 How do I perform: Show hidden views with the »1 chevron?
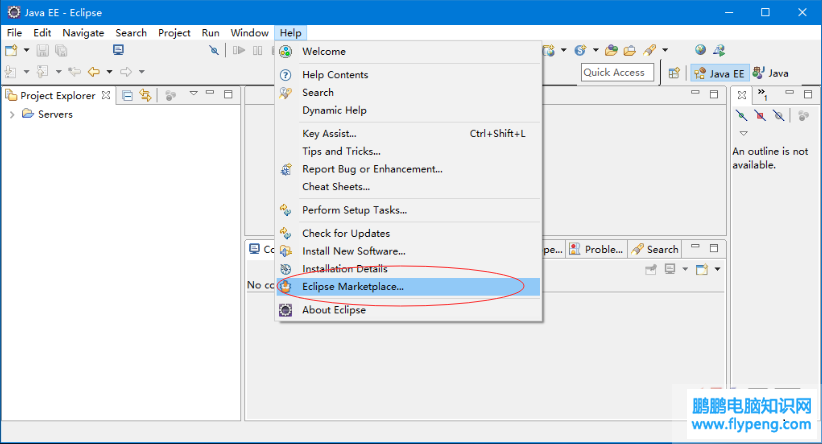click(762, 94)
